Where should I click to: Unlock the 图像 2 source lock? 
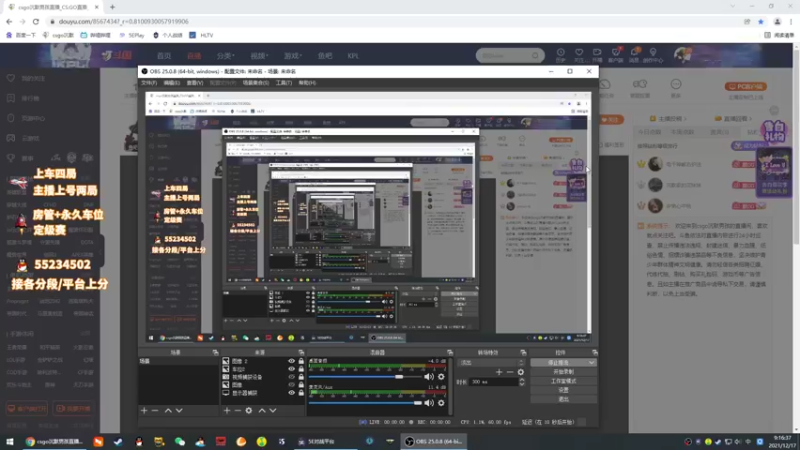click(301, 361)
